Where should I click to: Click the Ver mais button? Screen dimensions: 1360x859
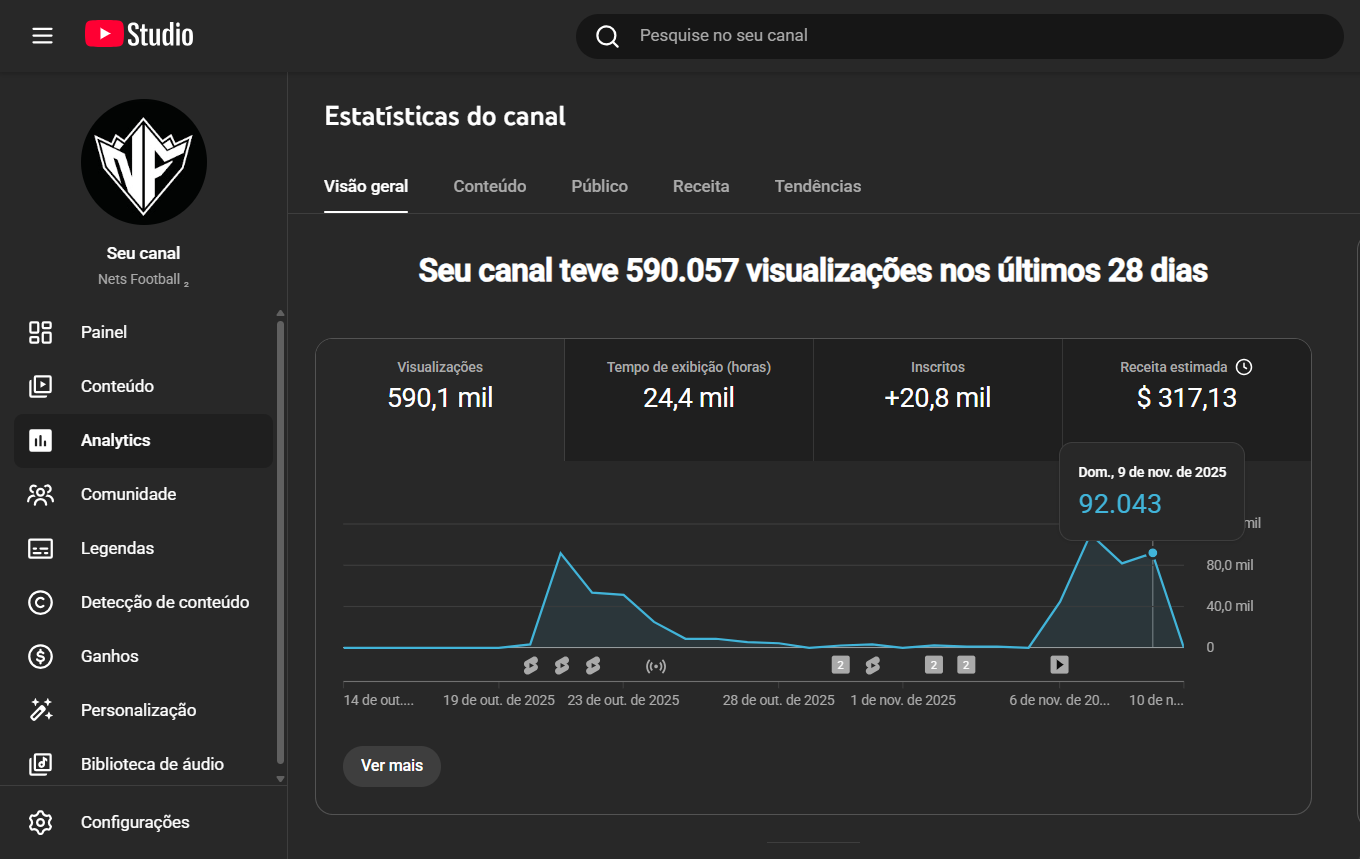pos(391,766)
